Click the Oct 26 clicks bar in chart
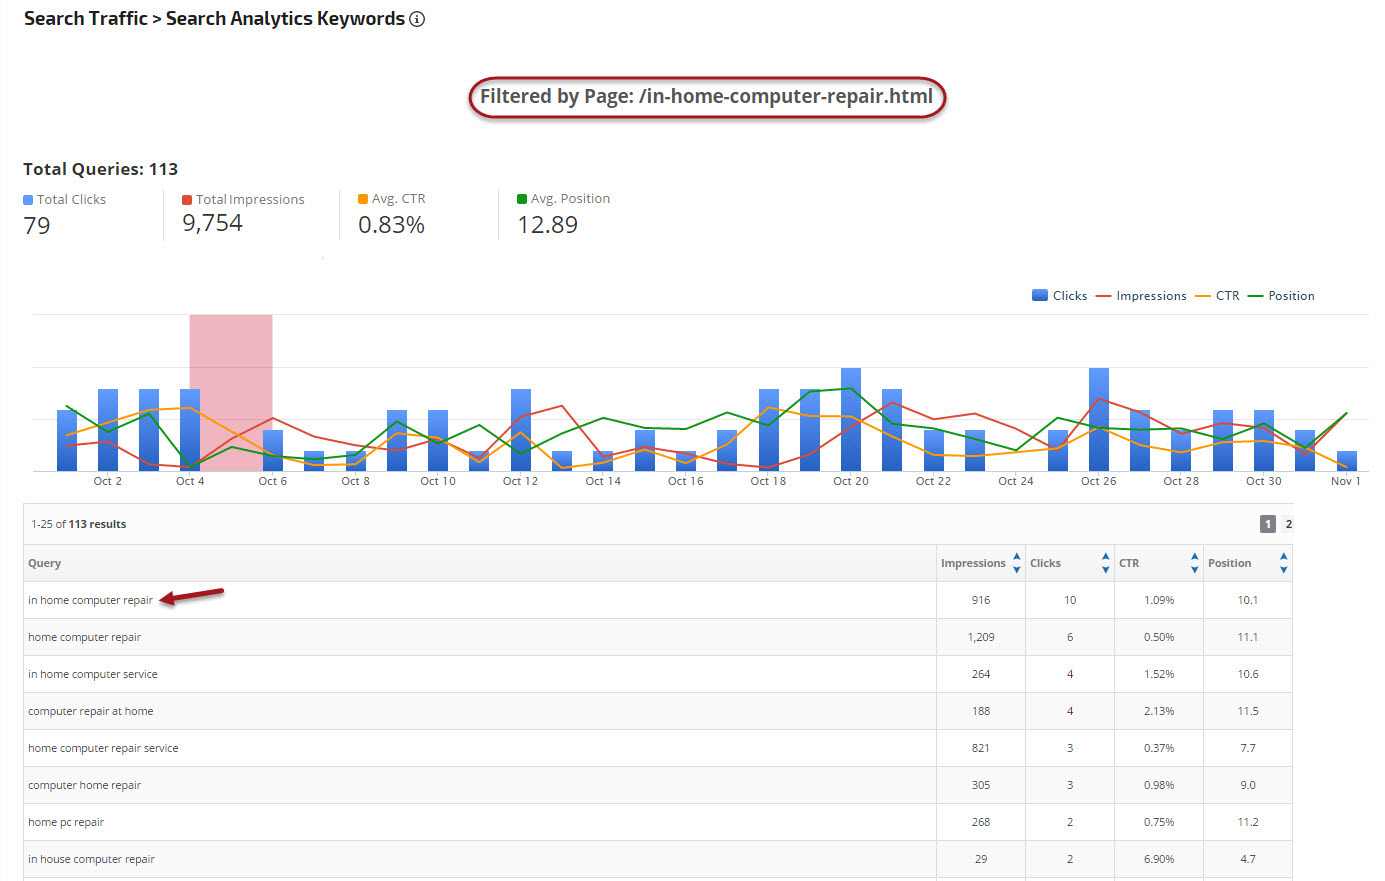Viewport: 1385px width, 881px height. pyautogui.click(x=1098, y=420)
